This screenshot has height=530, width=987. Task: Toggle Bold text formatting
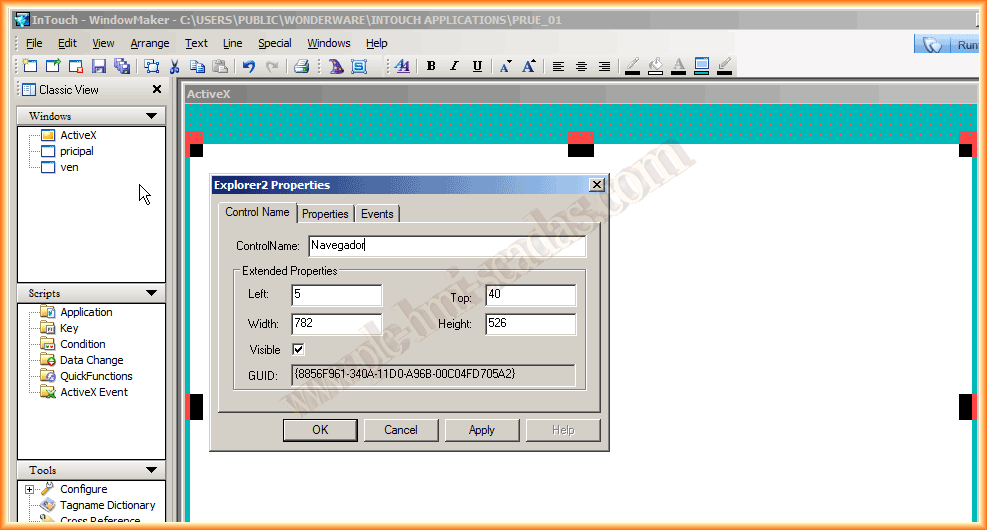coord(431,66)
